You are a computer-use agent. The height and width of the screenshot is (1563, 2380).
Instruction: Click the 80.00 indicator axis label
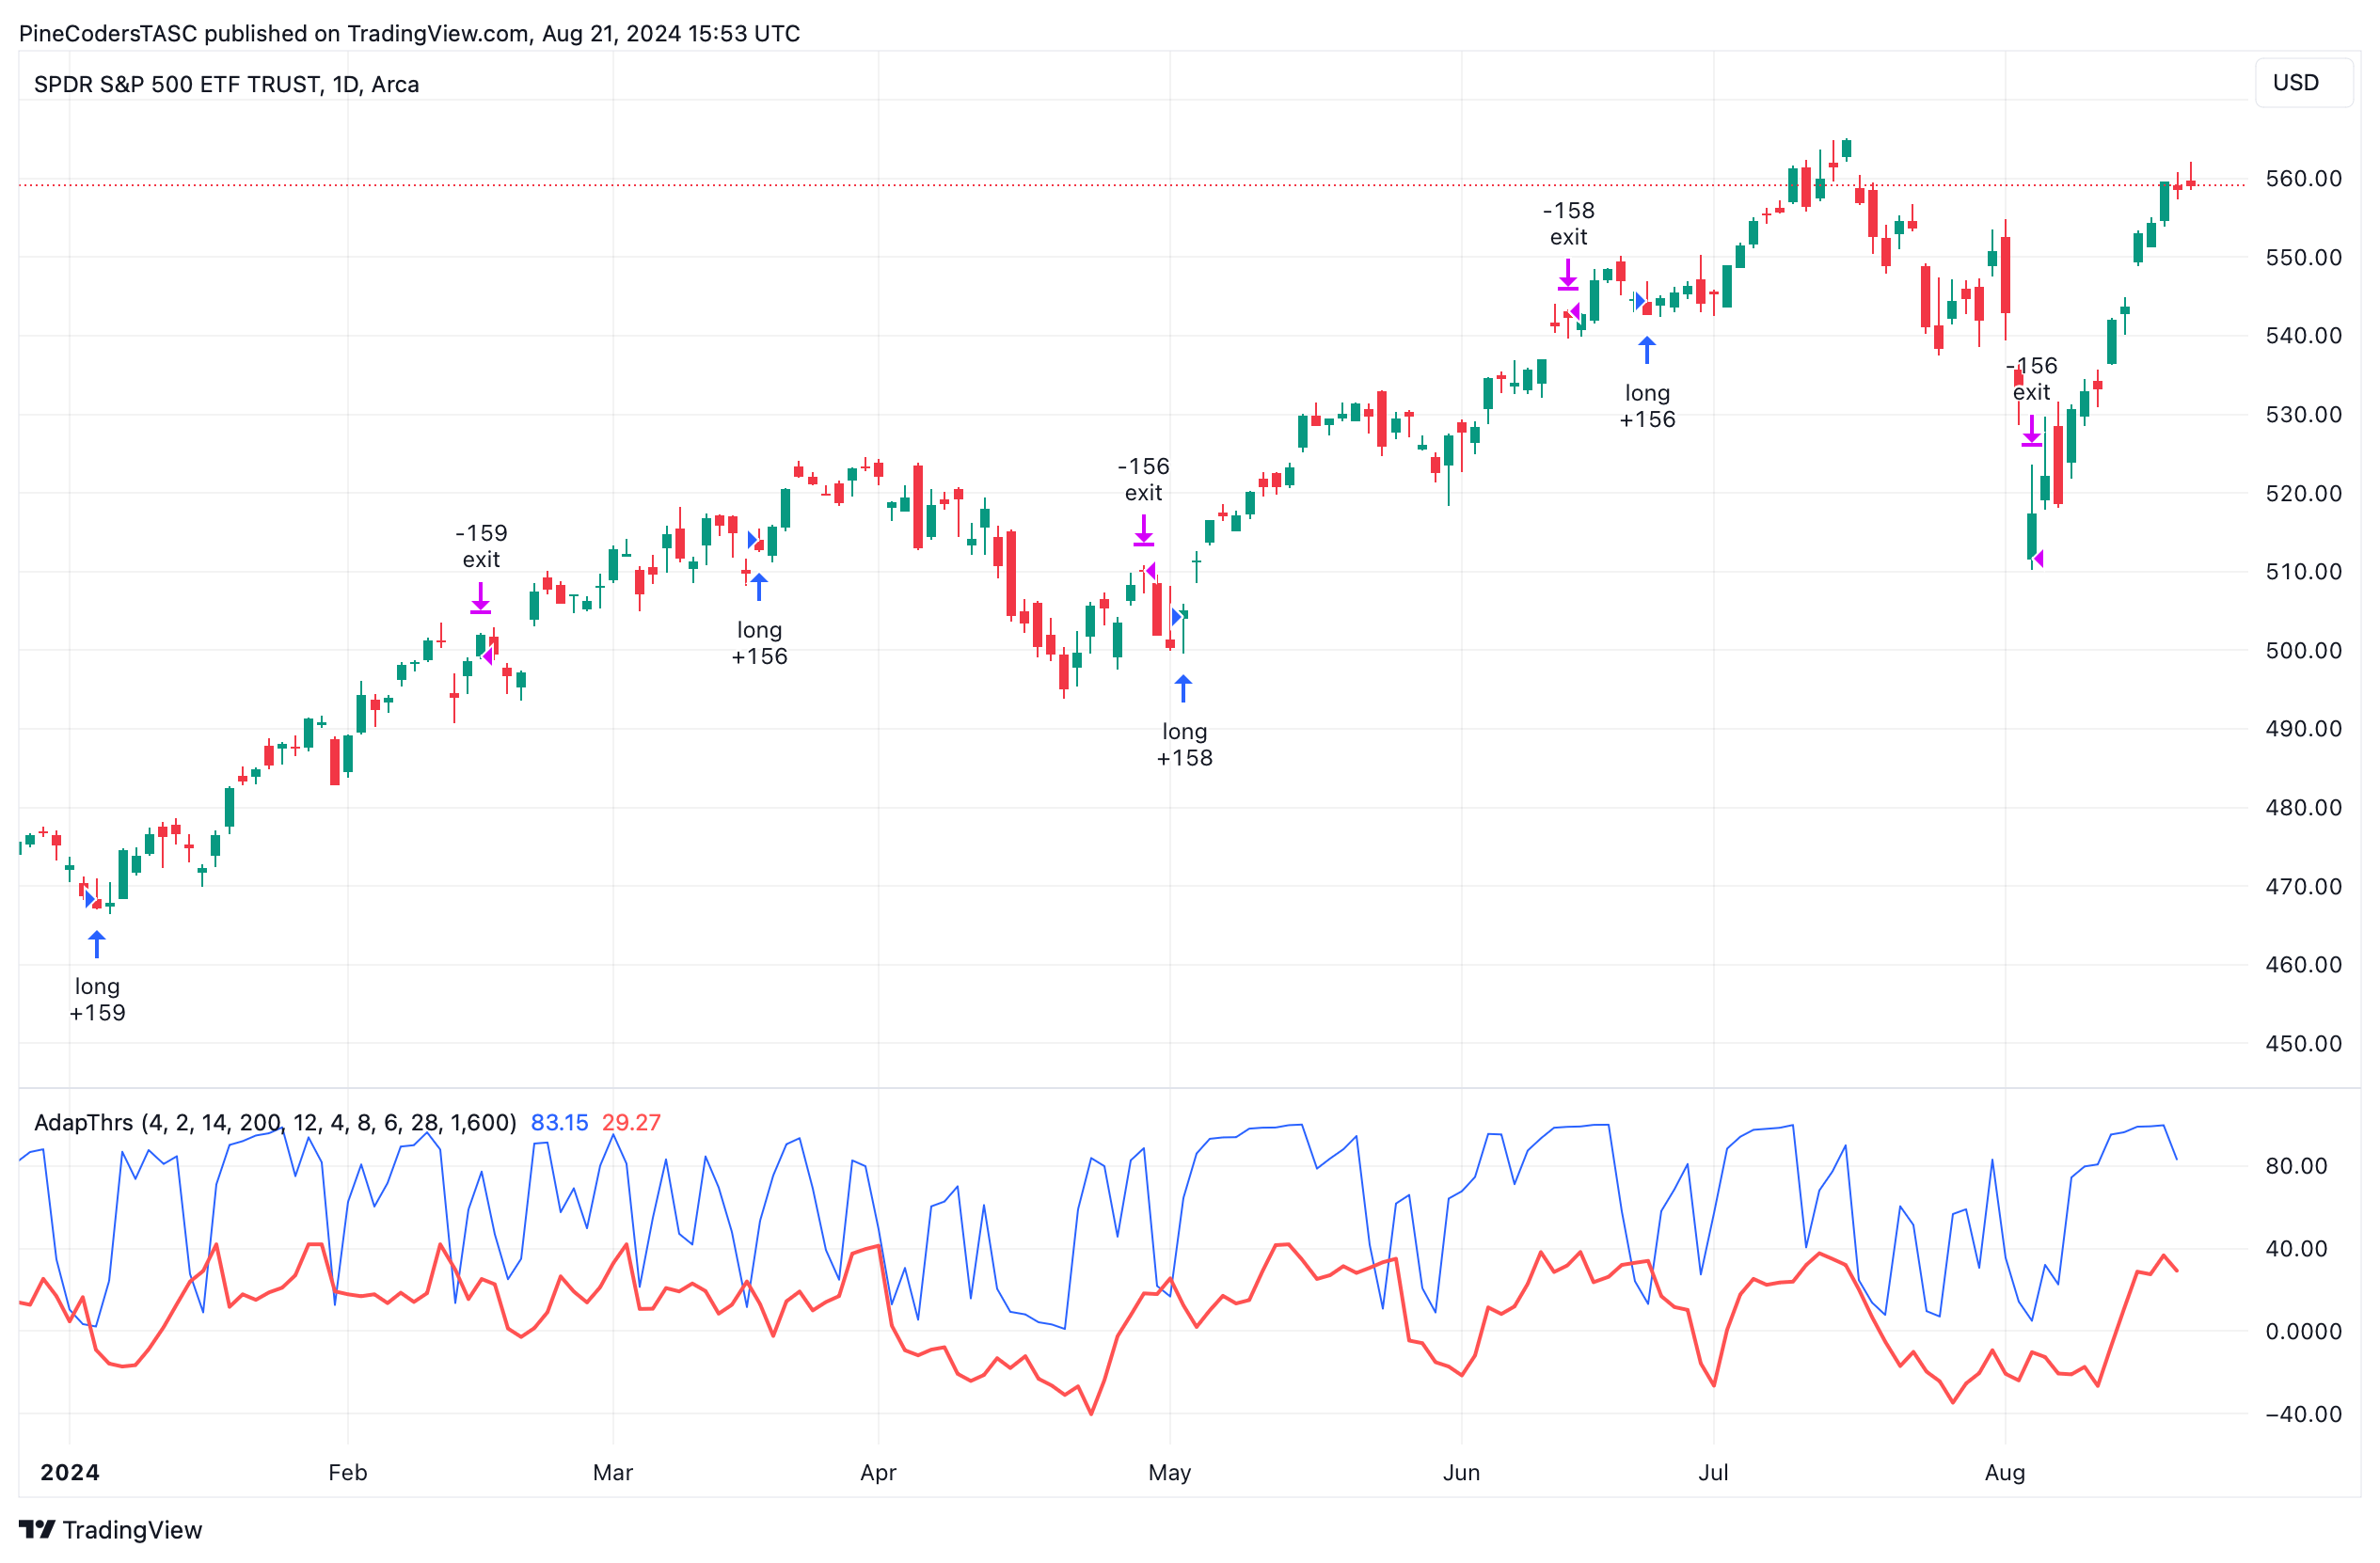pos(2296,1165)
